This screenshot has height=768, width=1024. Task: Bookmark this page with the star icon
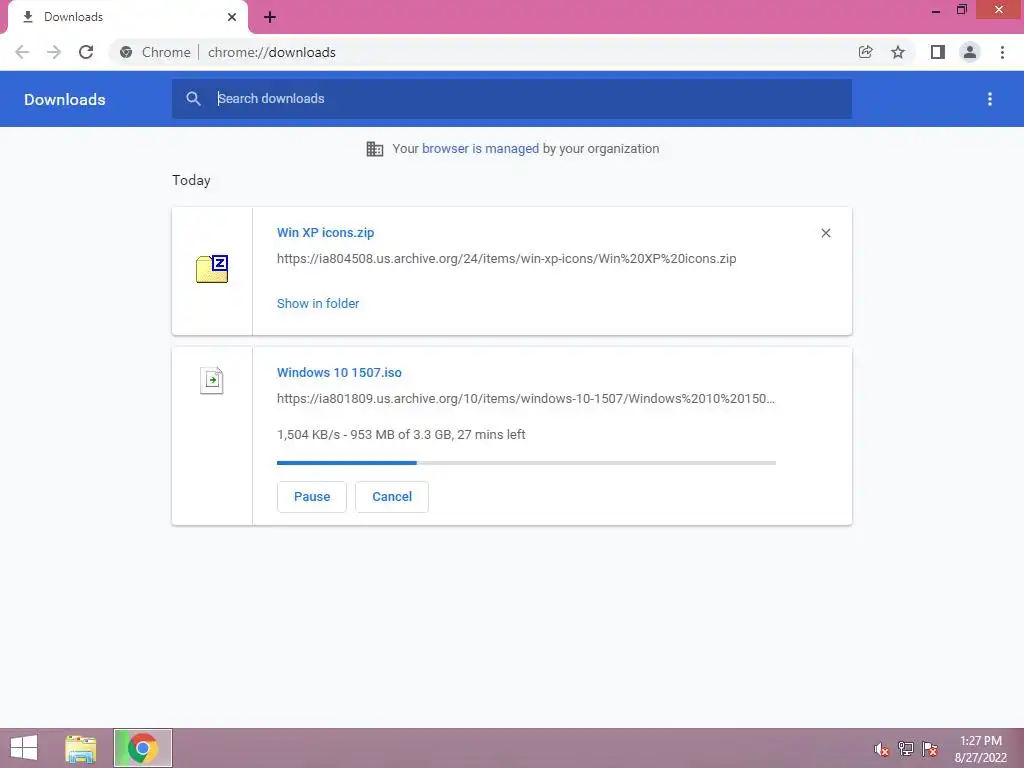click(898, 52)
